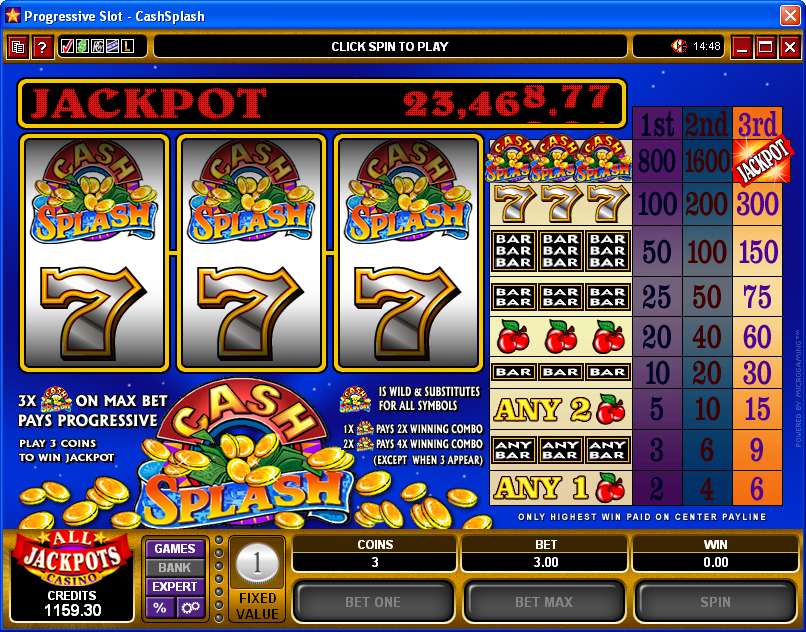Click the red jackpot amount display
The image size is (806, 632).
pyautogui.click(x=507, y=103)
